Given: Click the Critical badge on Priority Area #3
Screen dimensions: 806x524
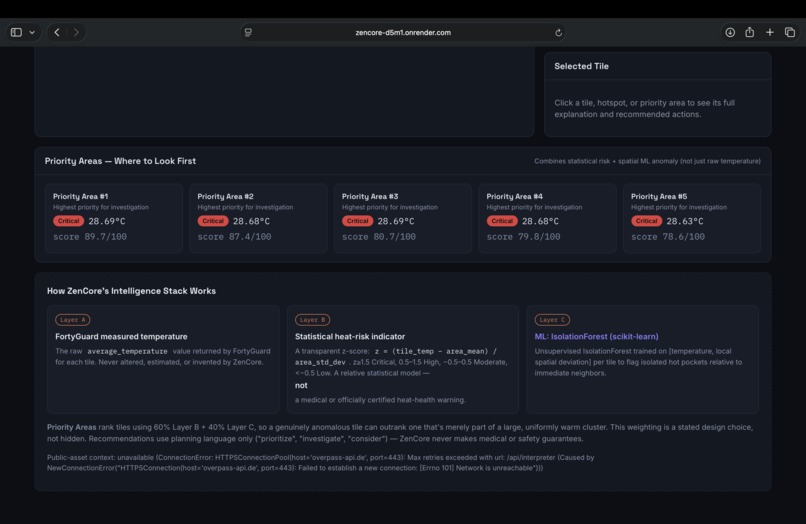Looking at the screenshot, I should pyautogui.click(x=357, y=221).
